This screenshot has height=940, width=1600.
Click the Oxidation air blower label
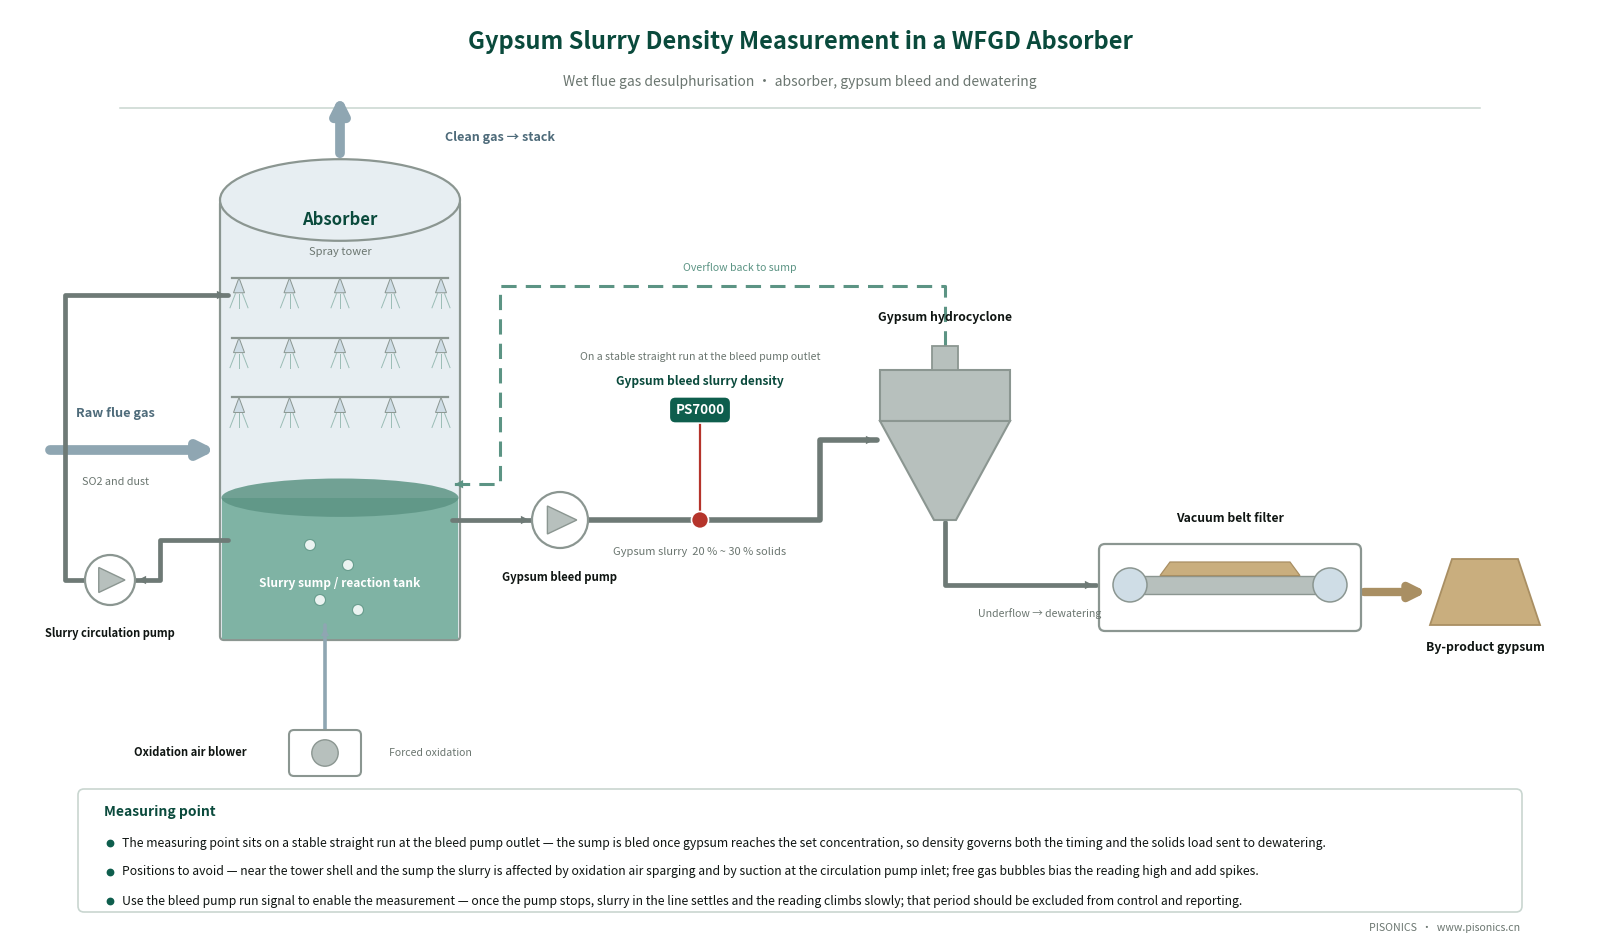pyautogui.click(x=190, y=751)
